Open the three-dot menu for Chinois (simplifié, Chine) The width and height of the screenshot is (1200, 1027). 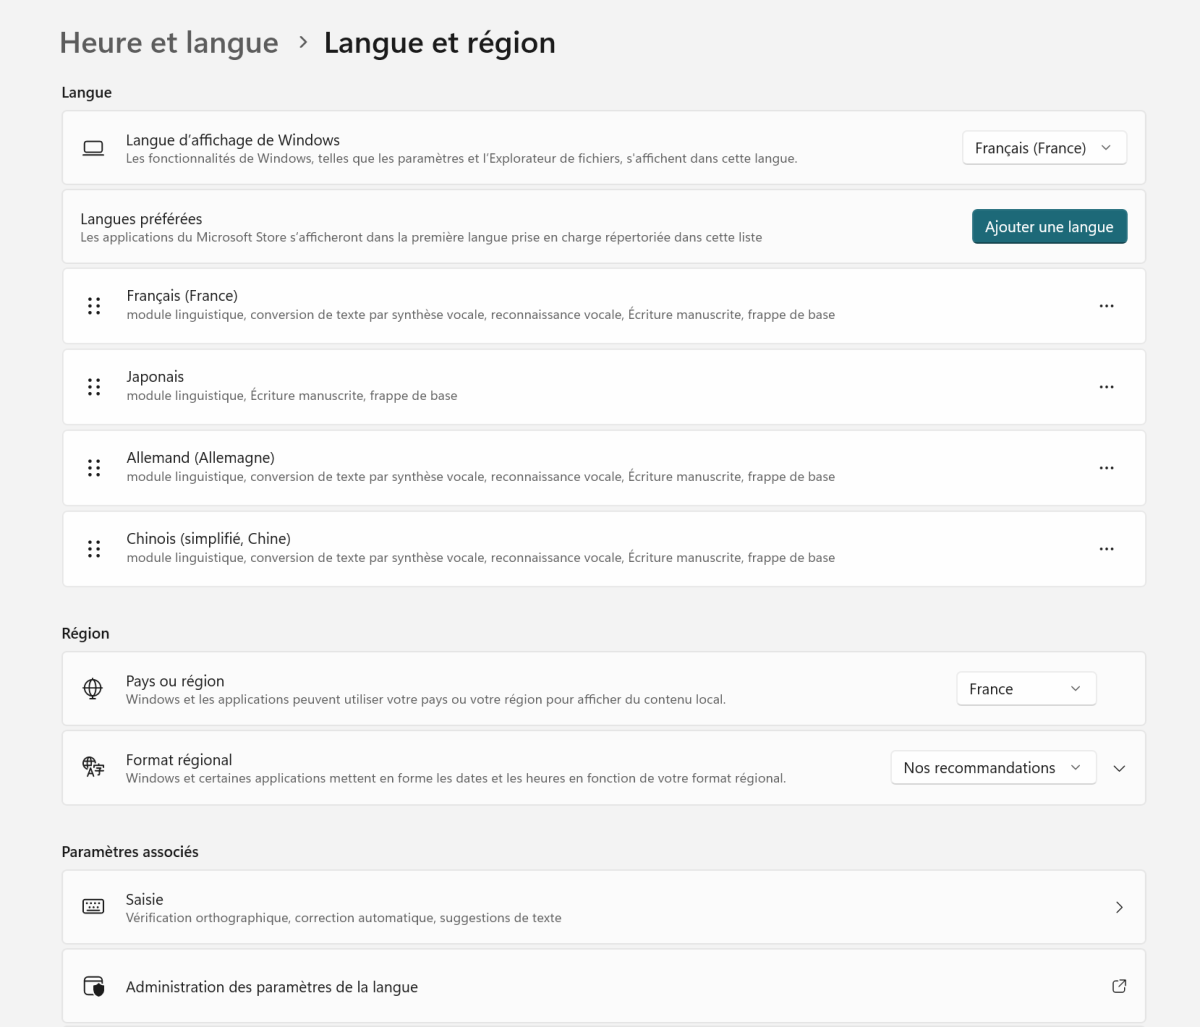(x=1106, y=549)
